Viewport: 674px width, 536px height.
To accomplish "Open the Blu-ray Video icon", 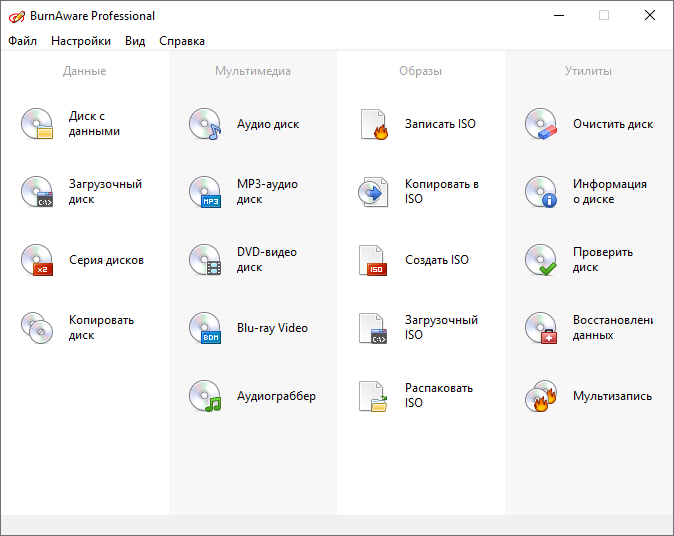I will (205, 328).
